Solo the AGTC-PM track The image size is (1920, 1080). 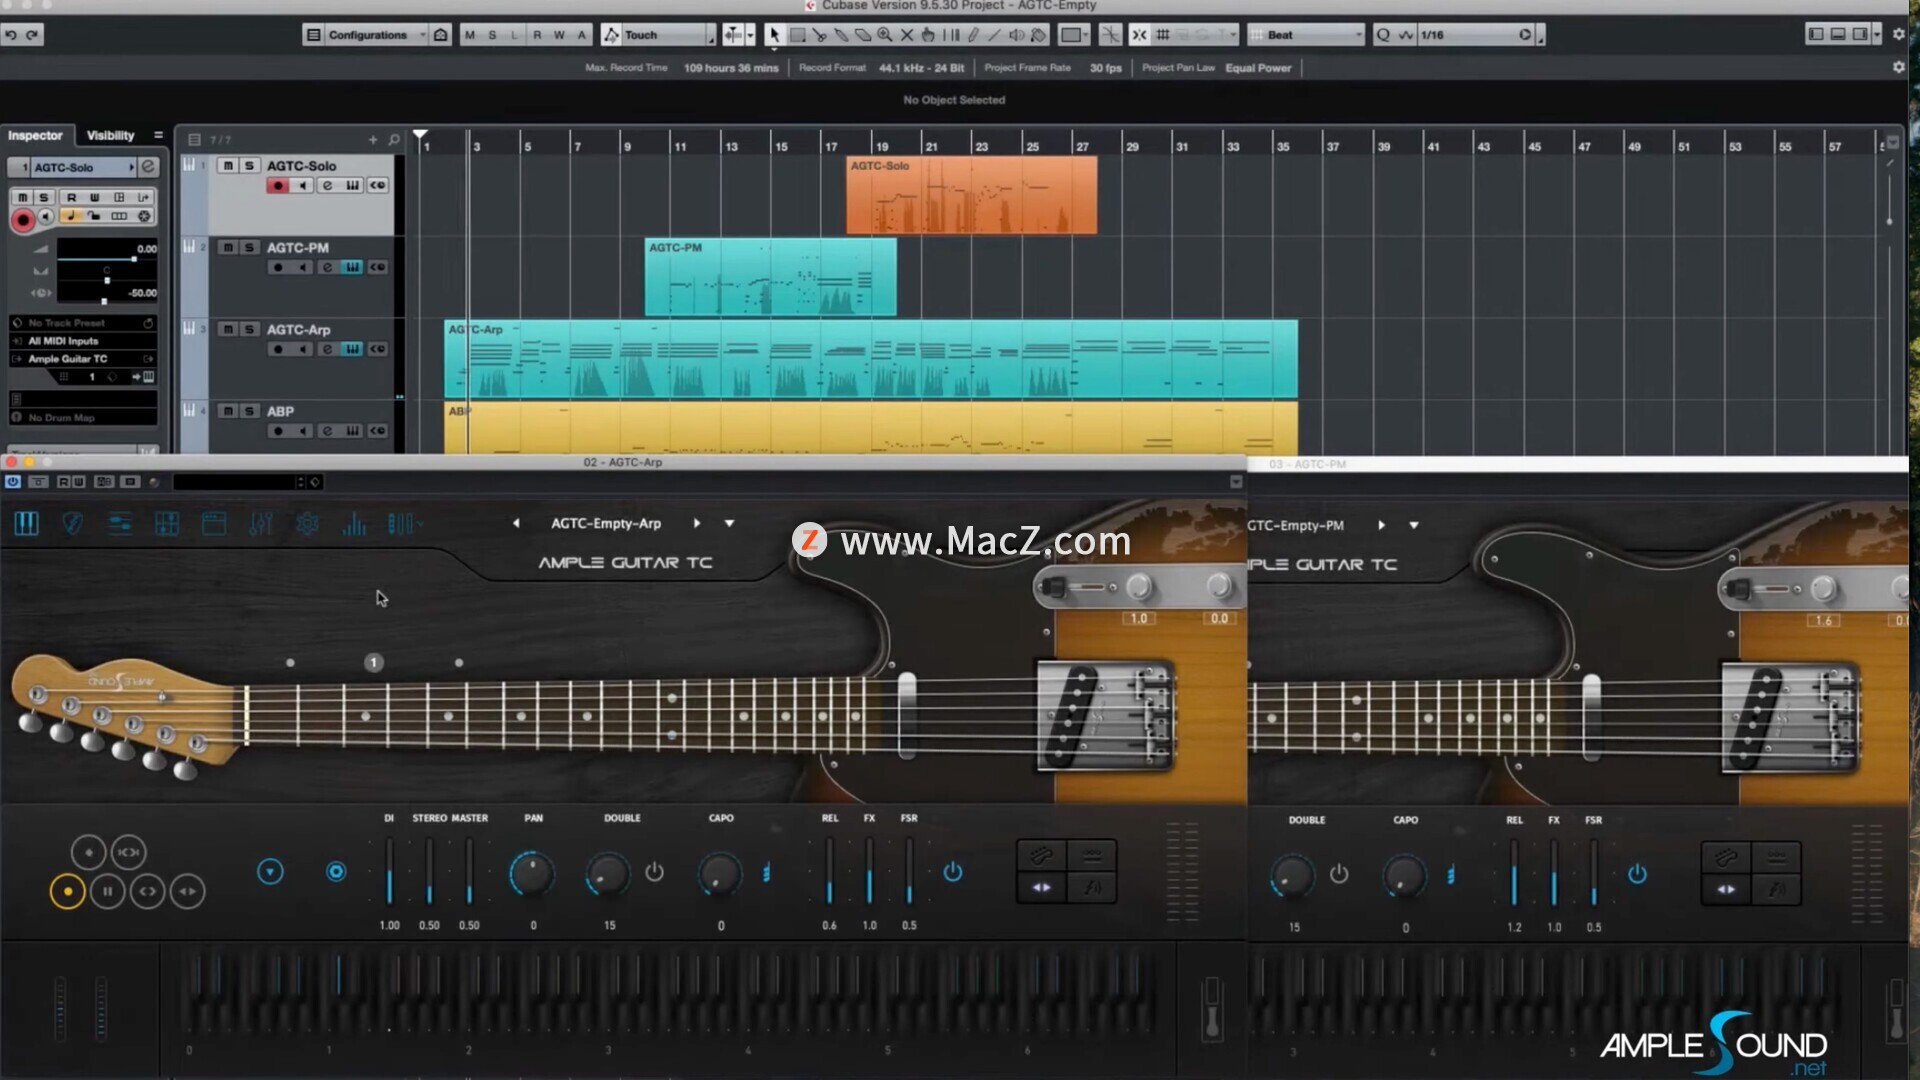(x=249, y=248)
